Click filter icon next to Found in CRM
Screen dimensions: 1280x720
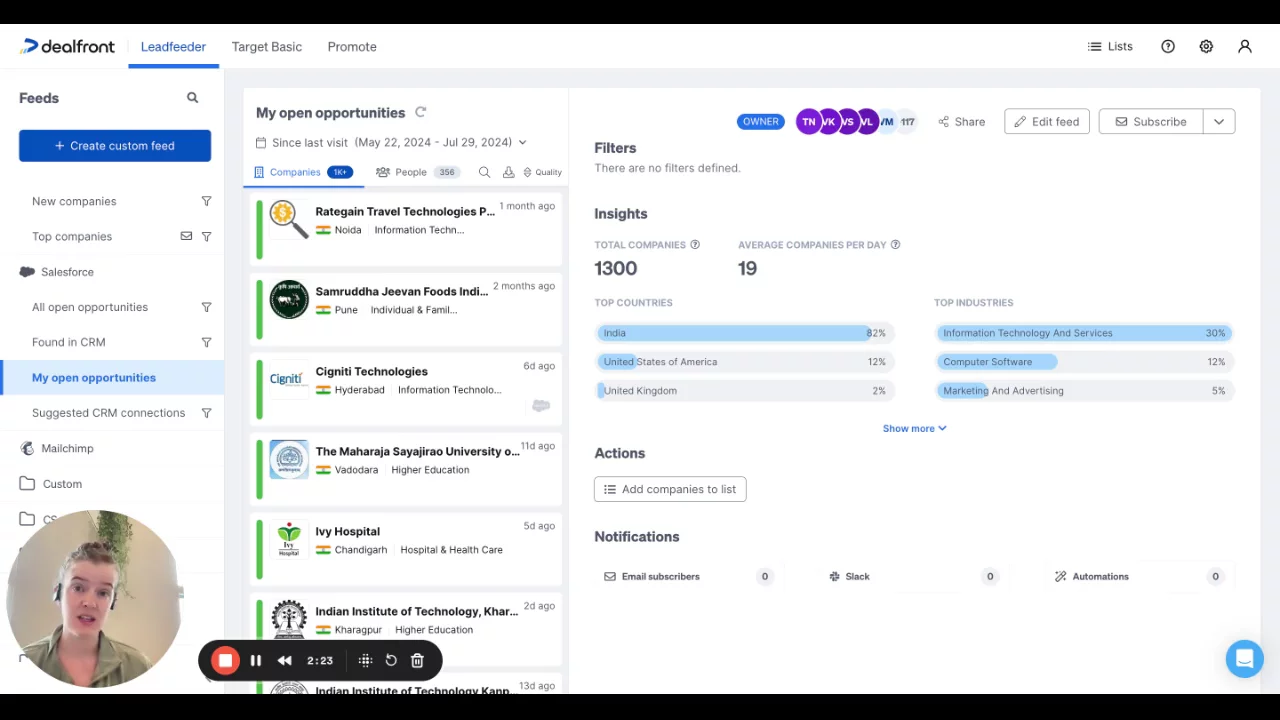(206, 342)
